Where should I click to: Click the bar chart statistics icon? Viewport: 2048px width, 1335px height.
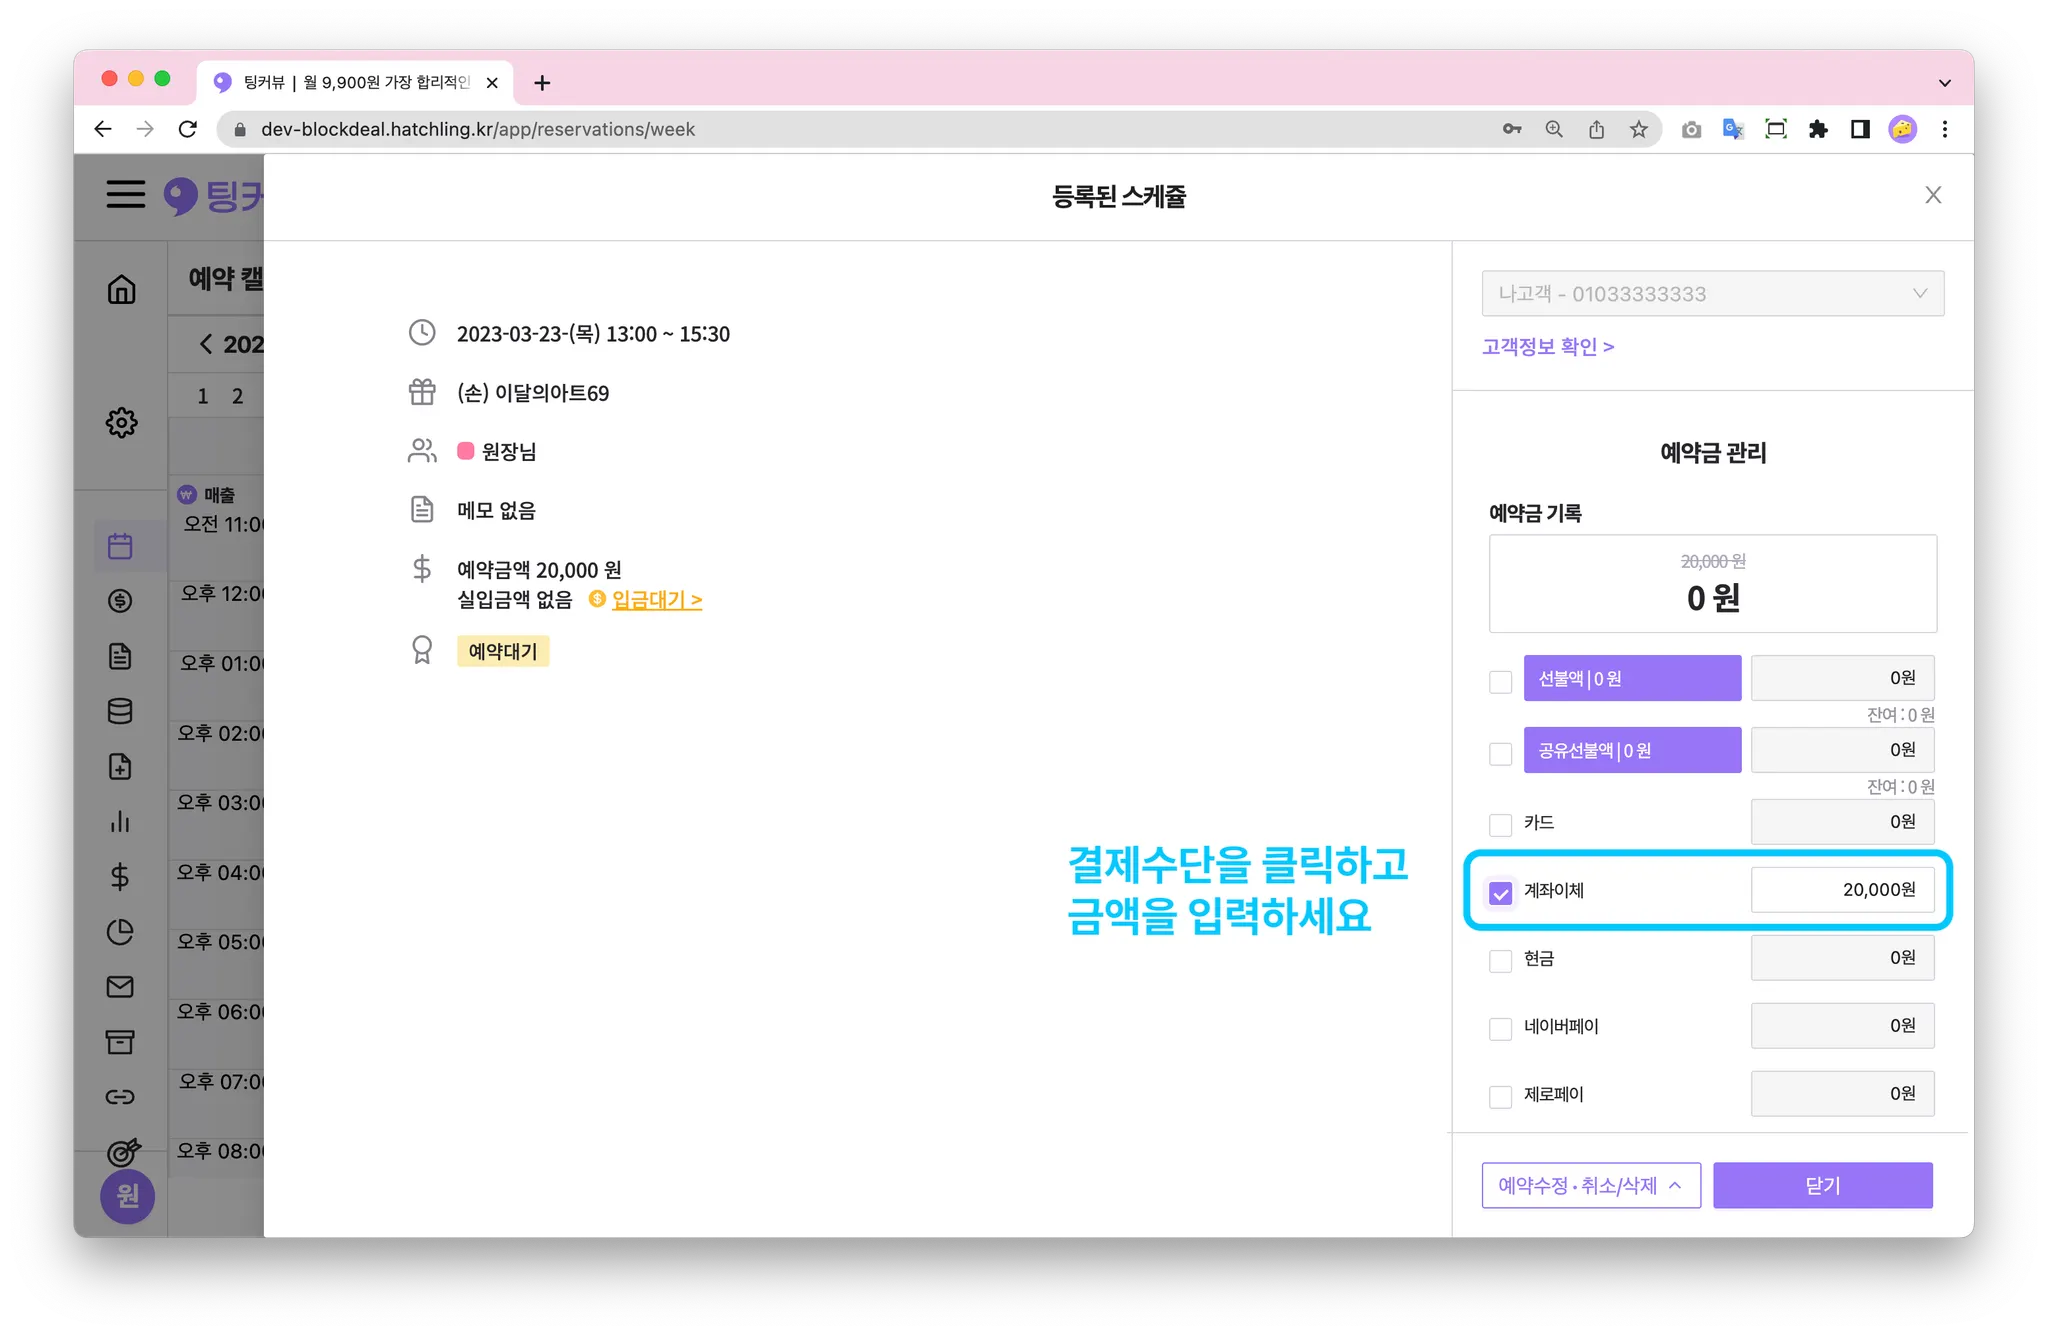(120, 822)
